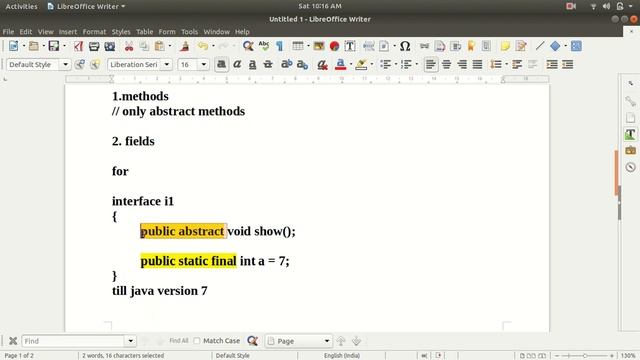The height and width of the screenshot is (360, 640).
Task: Save the document with the Save icon
Action: click(54, 46)
